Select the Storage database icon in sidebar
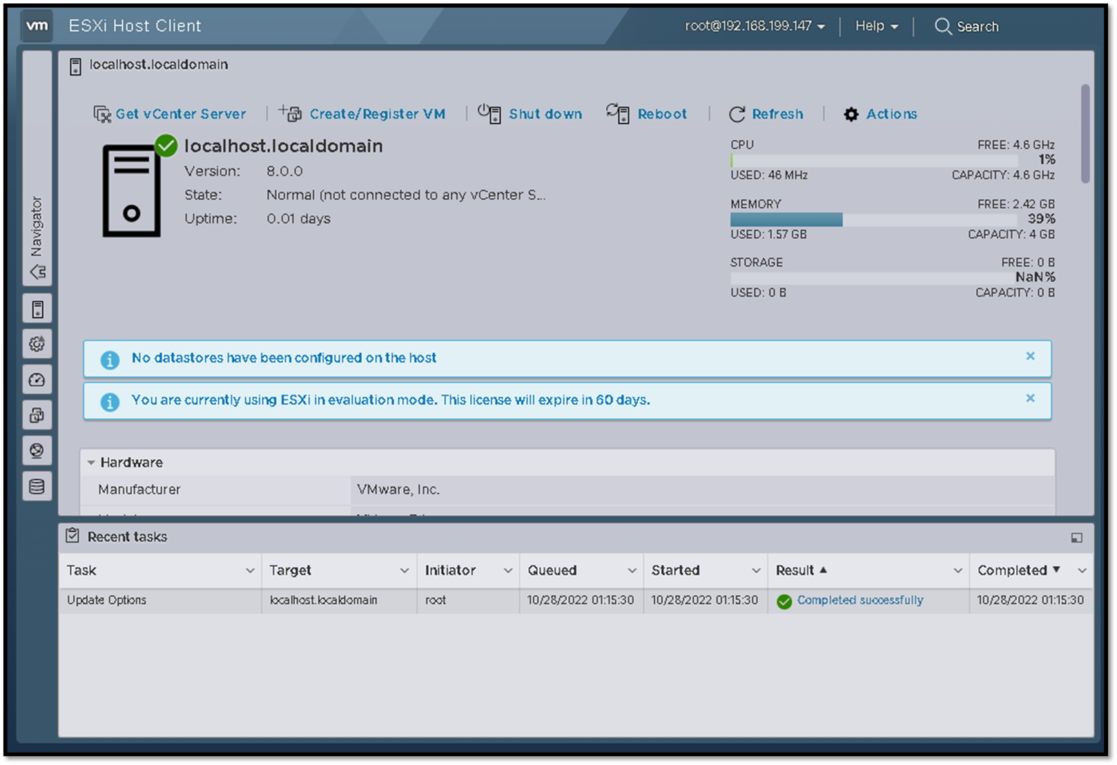 (x=37, y=485)
